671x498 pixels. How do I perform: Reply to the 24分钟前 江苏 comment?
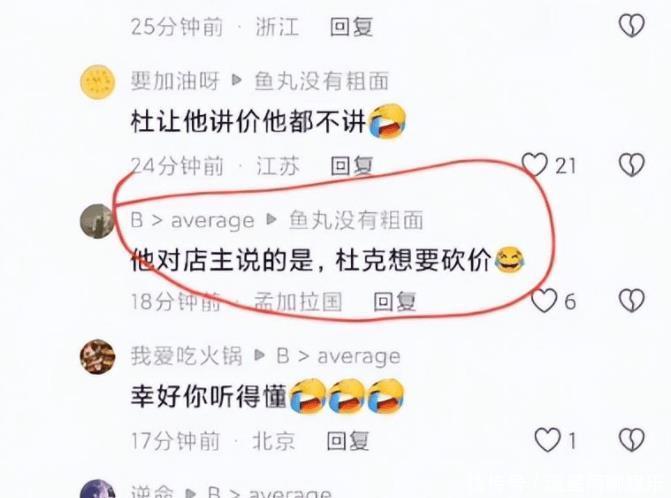(x=352, y=166)
